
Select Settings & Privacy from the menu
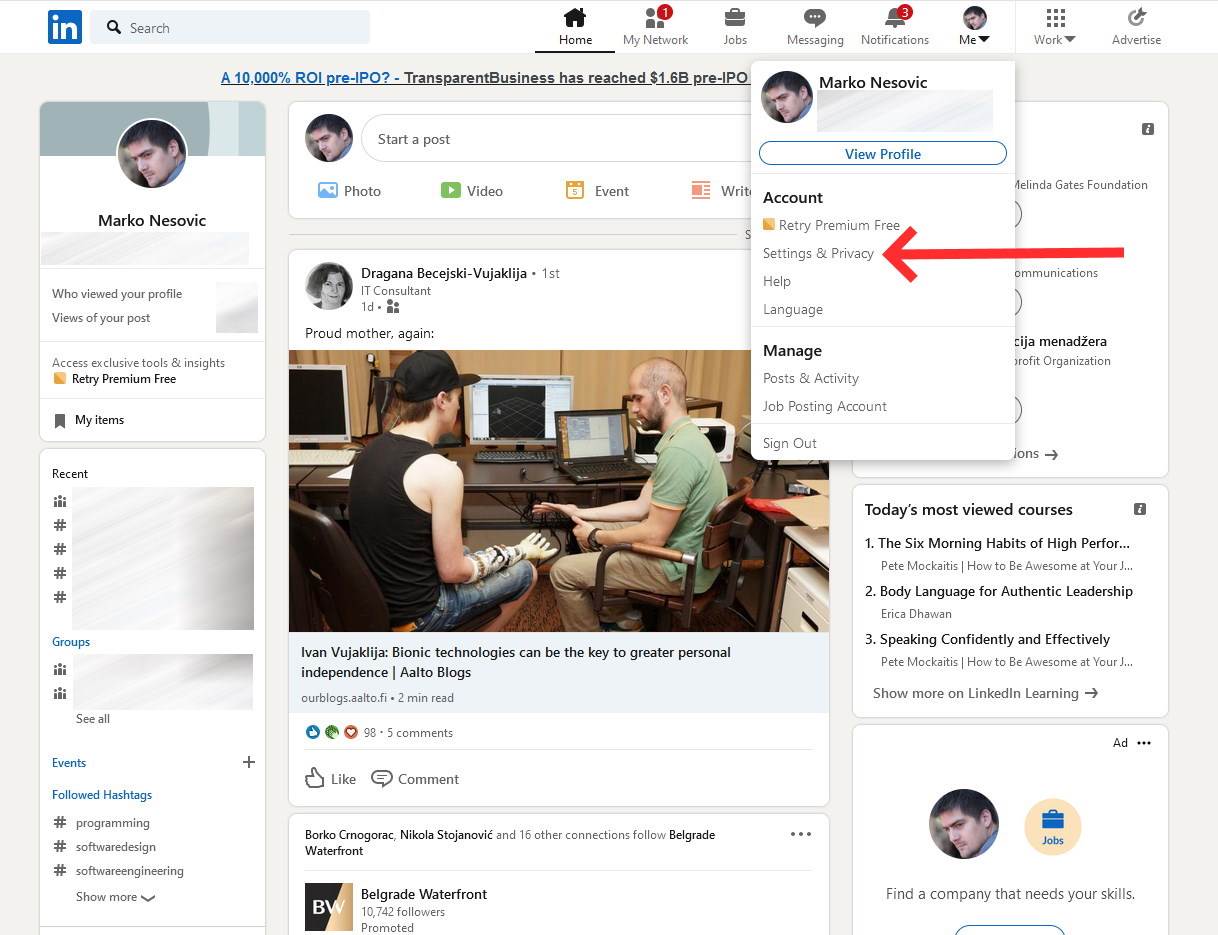point(818,253)
